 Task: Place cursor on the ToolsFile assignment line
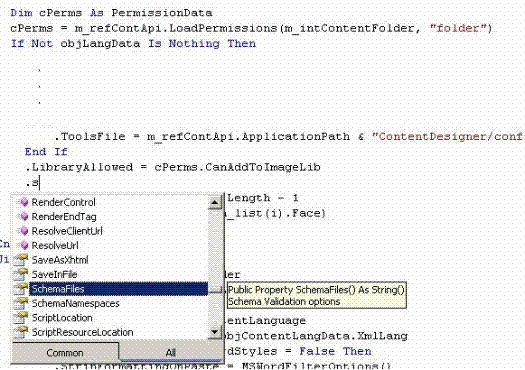tap(288, 137)
